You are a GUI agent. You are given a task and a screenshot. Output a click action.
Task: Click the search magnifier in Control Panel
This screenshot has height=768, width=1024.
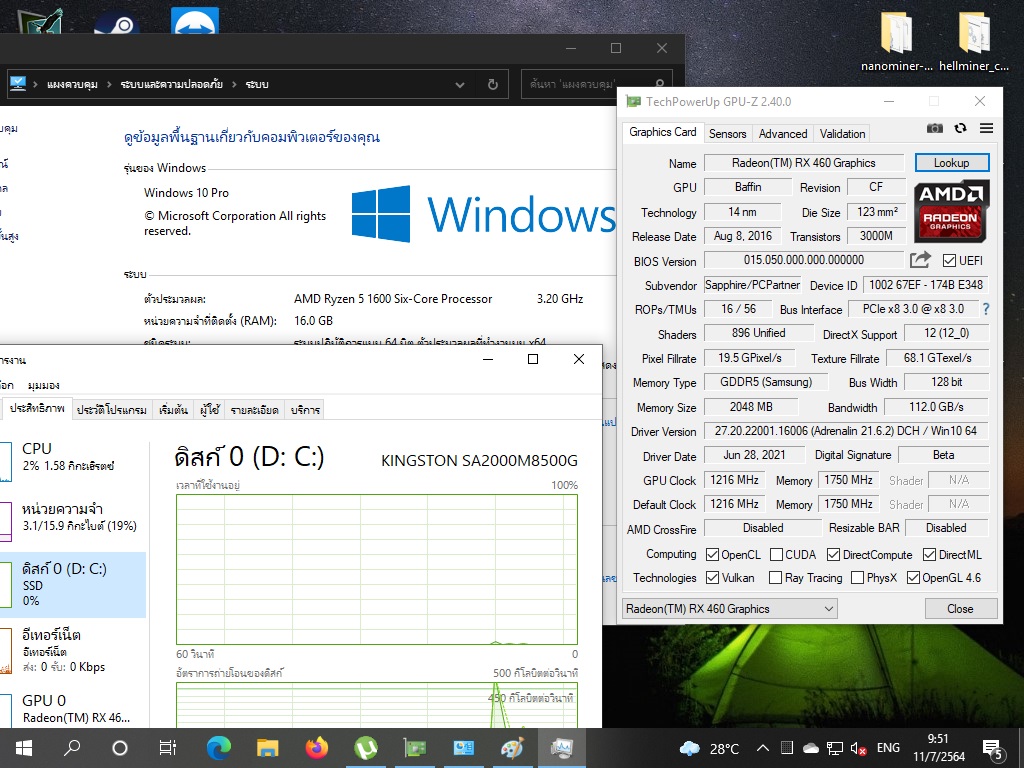660,84
